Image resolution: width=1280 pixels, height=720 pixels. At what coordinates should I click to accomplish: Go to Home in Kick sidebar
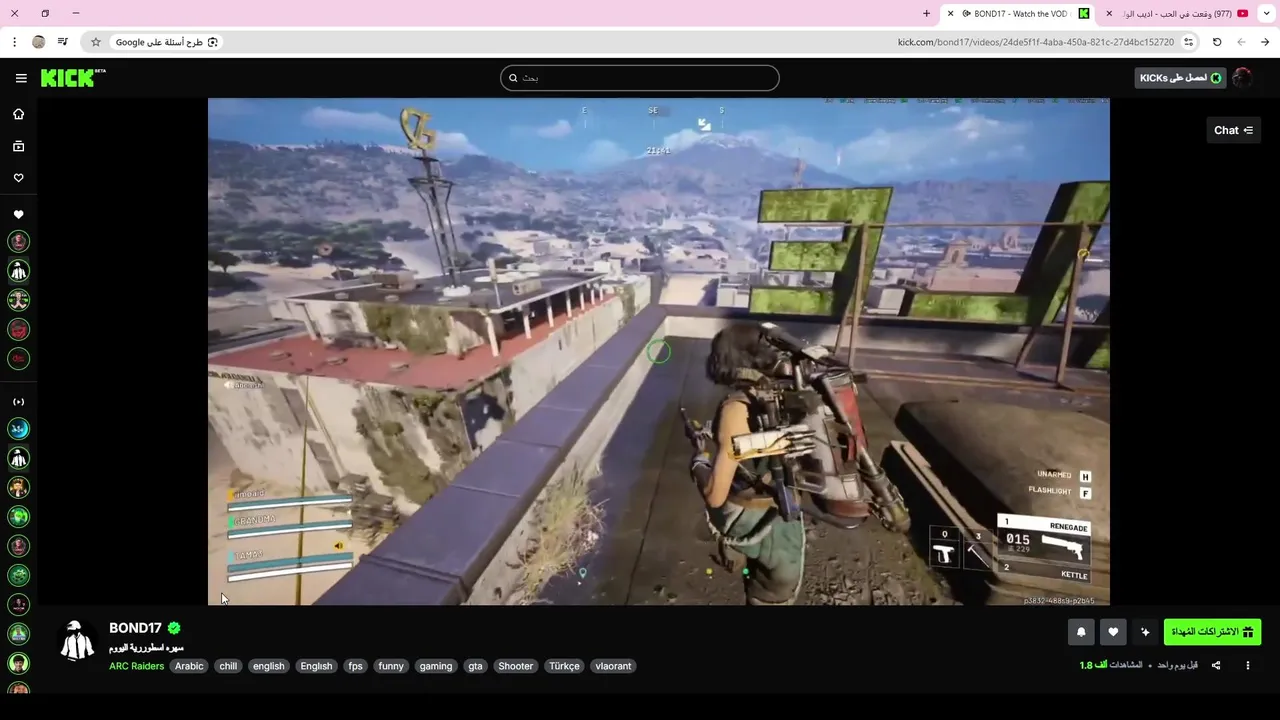pos(18,114)
